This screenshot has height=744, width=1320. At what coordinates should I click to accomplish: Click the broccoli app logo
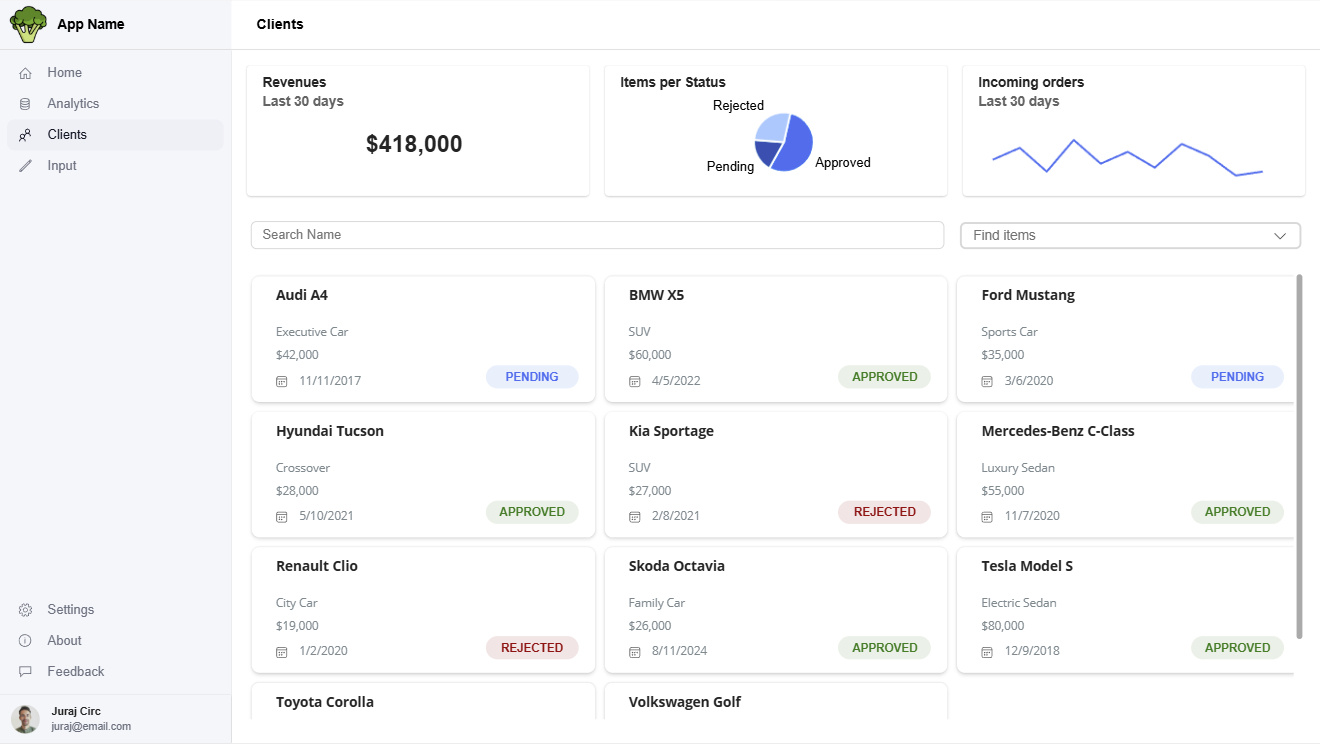click(28, 24)
